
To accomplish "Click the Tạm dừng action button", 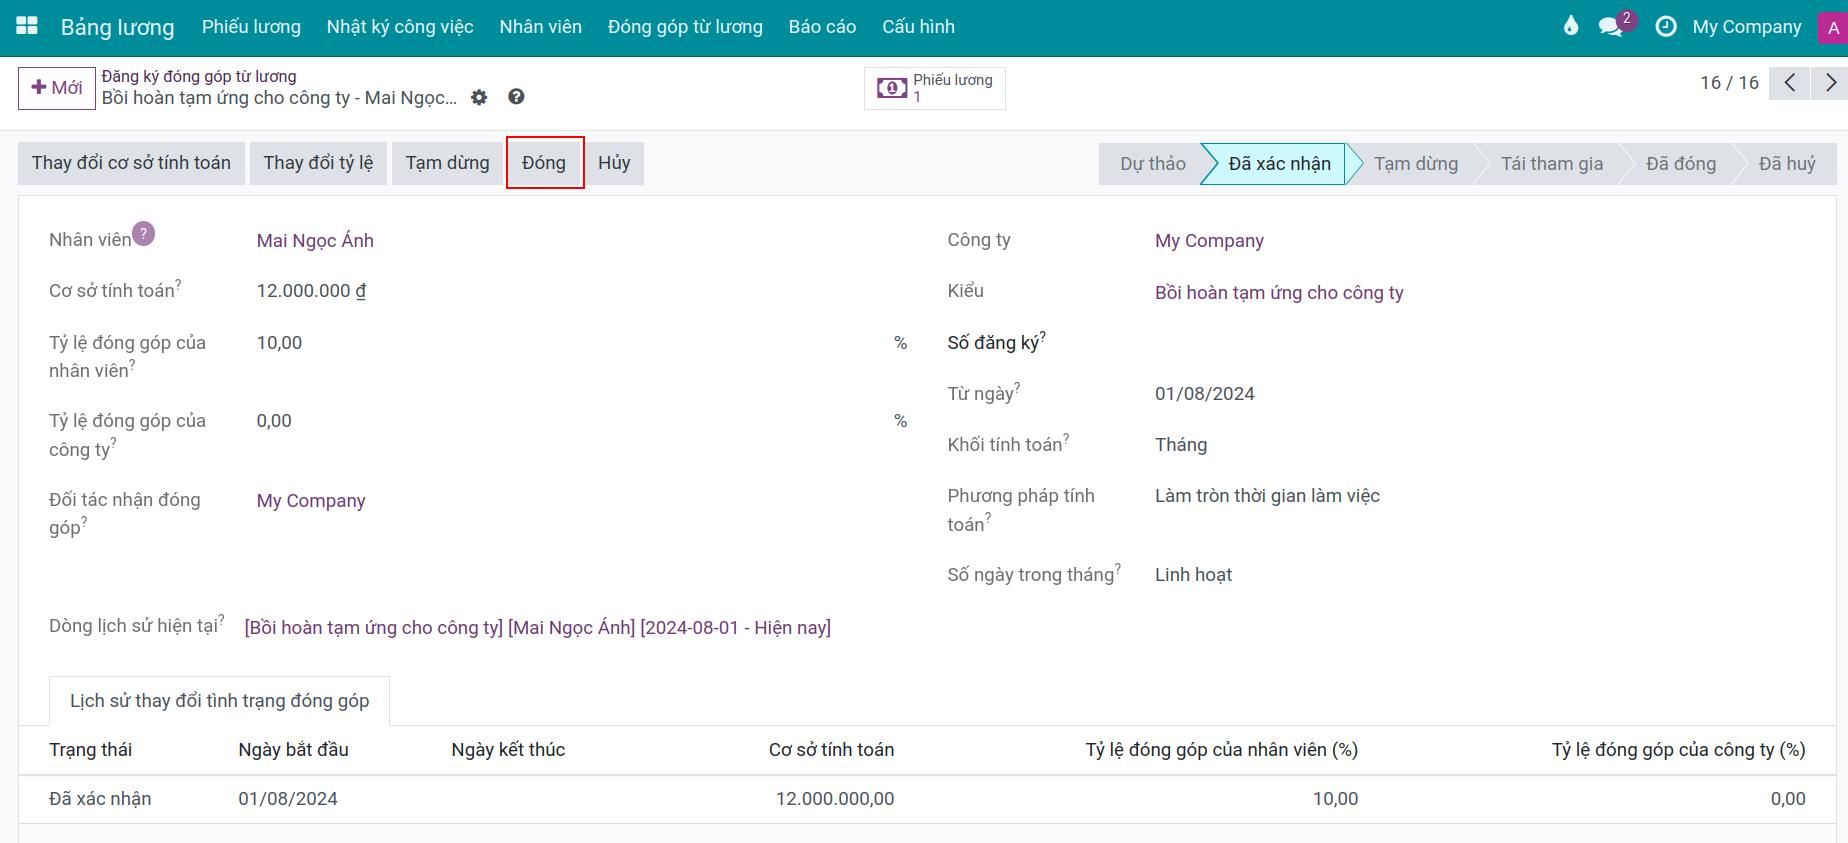I will click(447, 163).
